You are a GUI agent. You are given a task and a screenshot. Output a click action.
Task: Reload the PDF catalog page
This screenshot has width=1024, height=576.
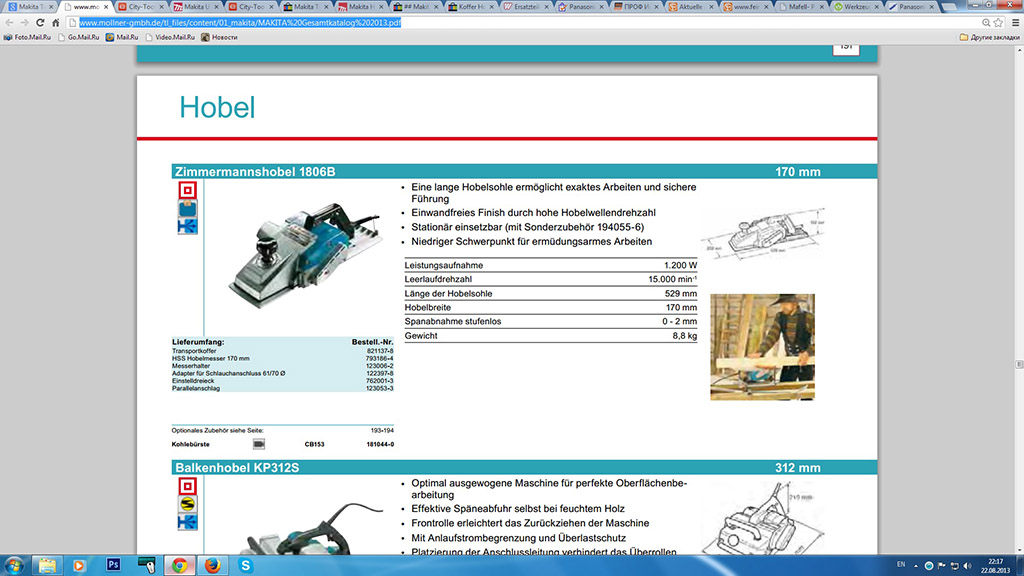coord(40,22)
